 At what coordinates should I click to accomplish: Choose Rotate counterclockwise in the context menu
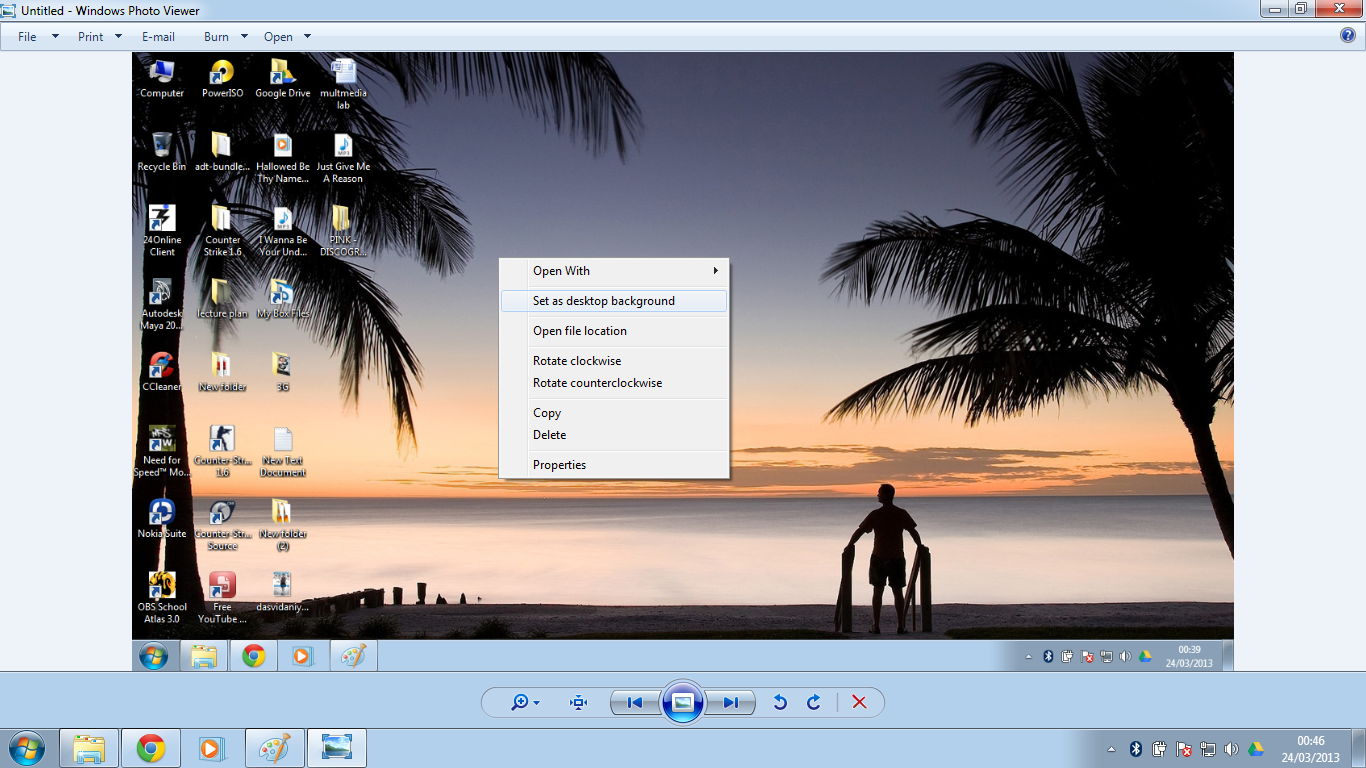[x=614, y=383]
